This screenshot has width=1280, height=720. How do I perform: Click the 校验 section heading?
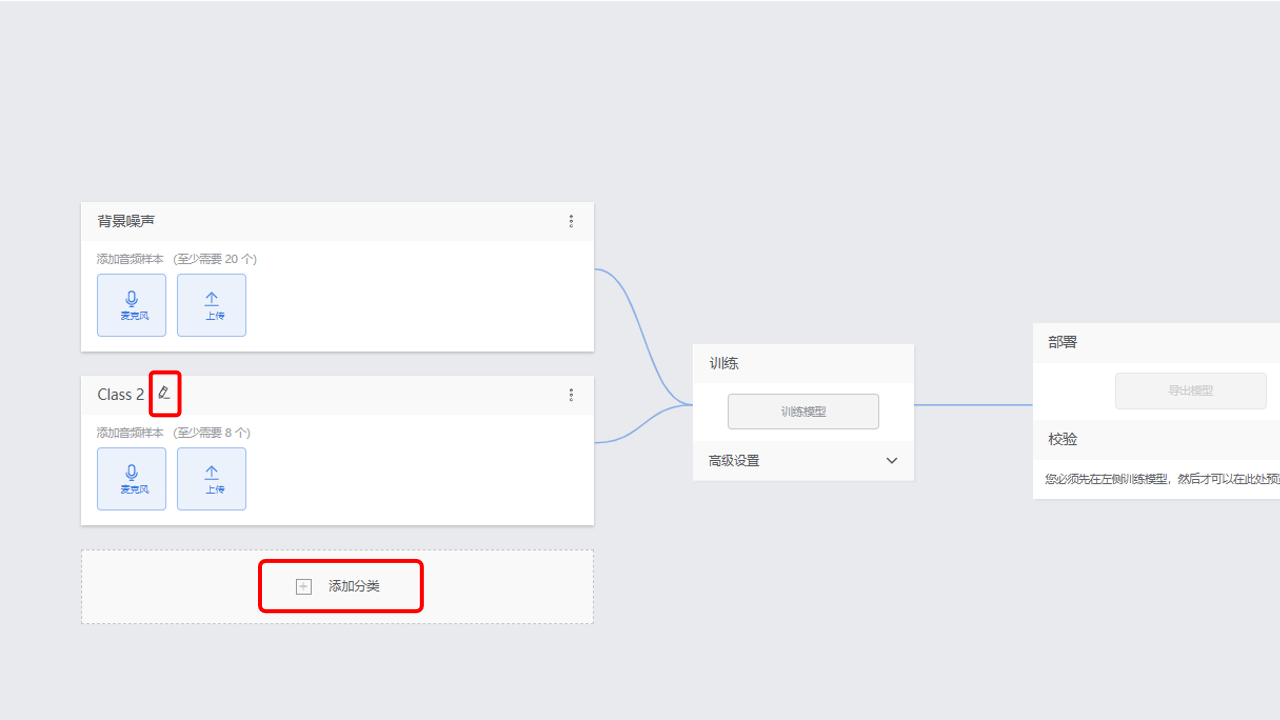coord(1062,439)
